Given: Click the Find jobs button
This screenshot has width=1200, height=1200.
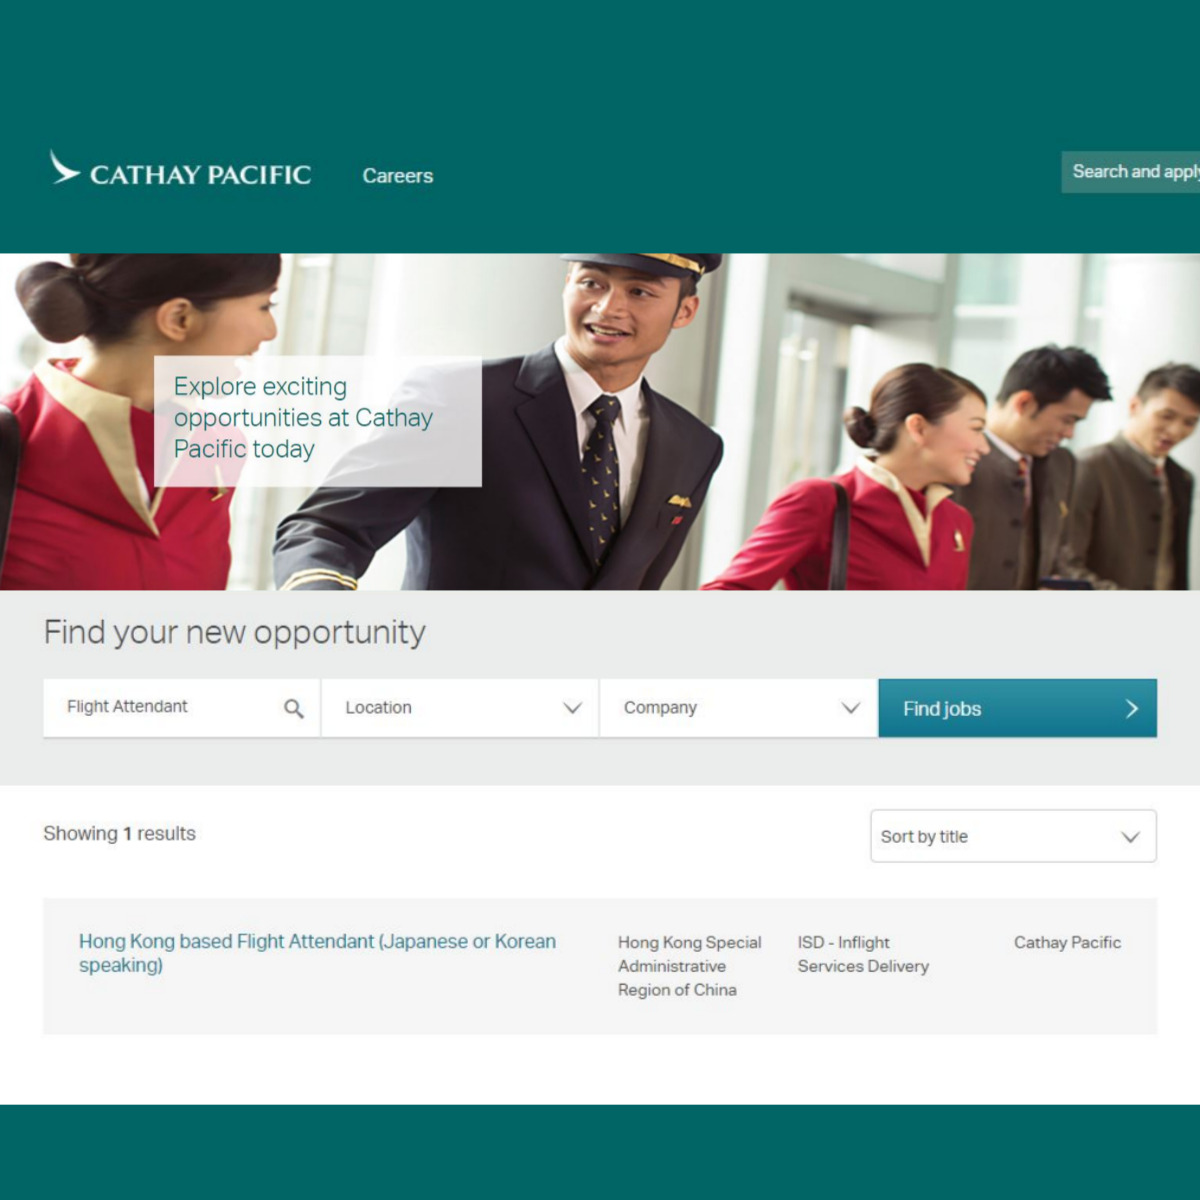Looking at the screenshot, I should tap(1017, 708).
